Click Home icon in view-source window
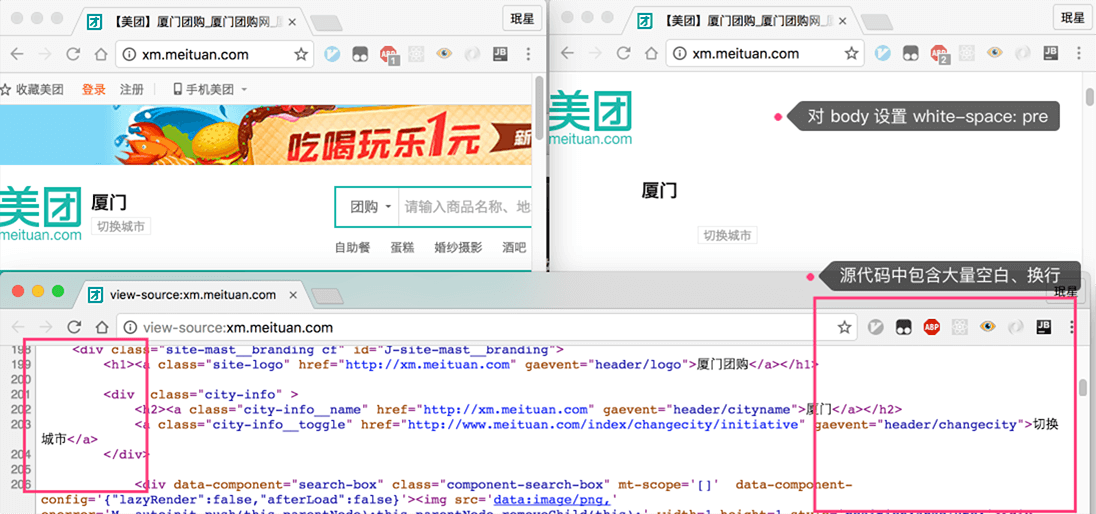1096x514 pixels. (101, 327)
